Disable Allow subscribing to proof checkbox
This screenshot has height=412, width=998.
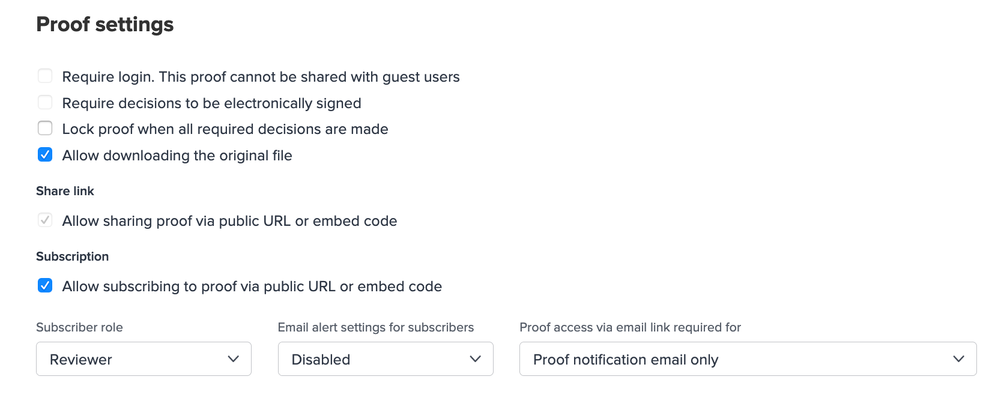tap(45, 286)
